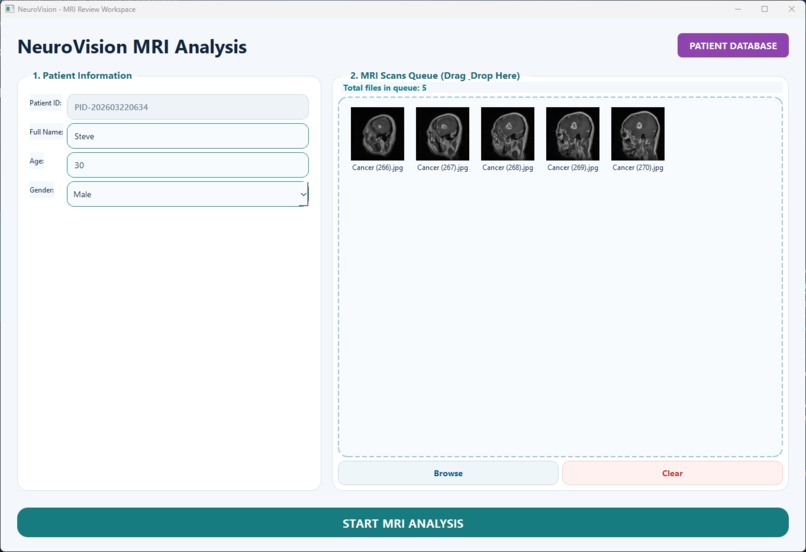Click the '2. MRI Scans Queue' heading
Image resolution: width=806 pixels, height=552 pixels.
435,76
